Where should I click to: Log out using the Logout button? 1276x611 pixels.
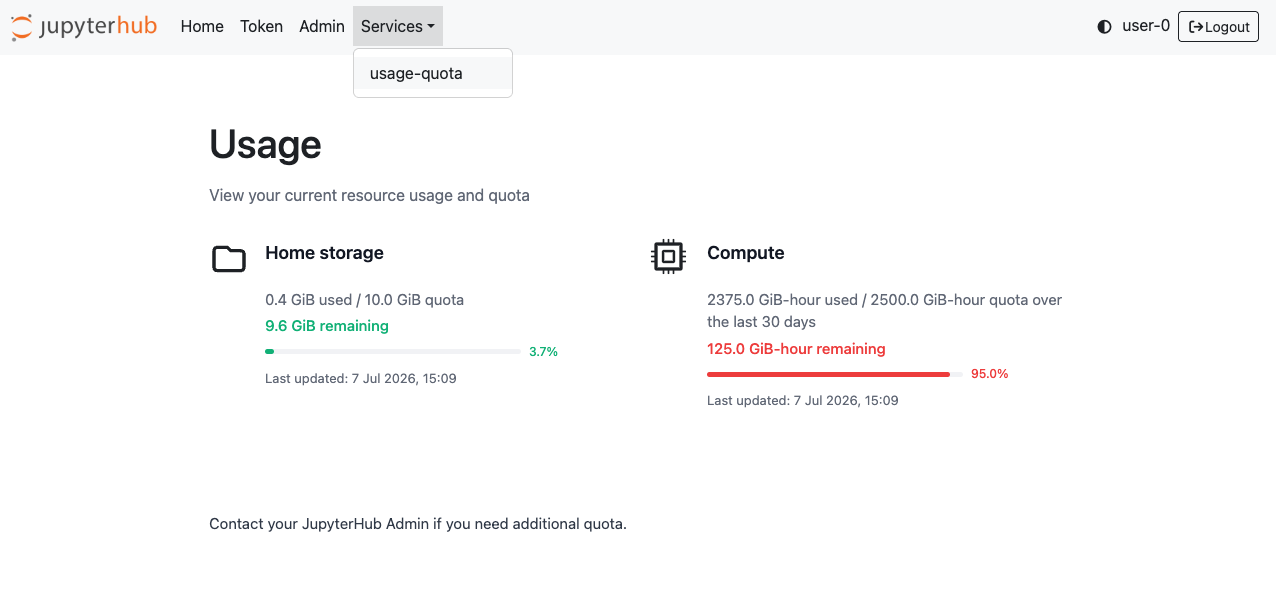[x=1218, y=27]
